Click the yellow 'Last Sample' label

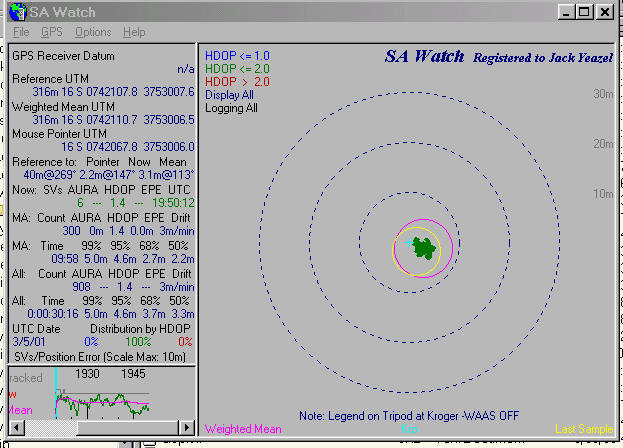coord(584,429)
